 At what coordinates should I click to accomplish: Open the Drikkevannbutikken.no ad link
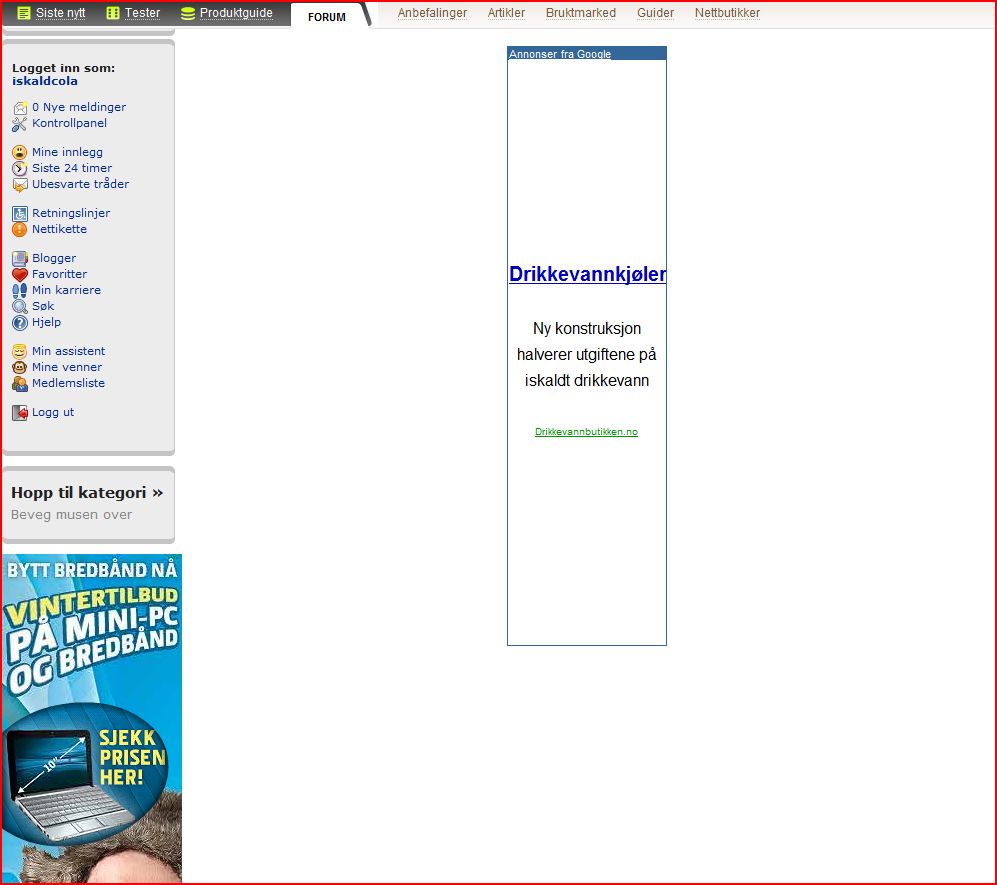tap(586, 432)
